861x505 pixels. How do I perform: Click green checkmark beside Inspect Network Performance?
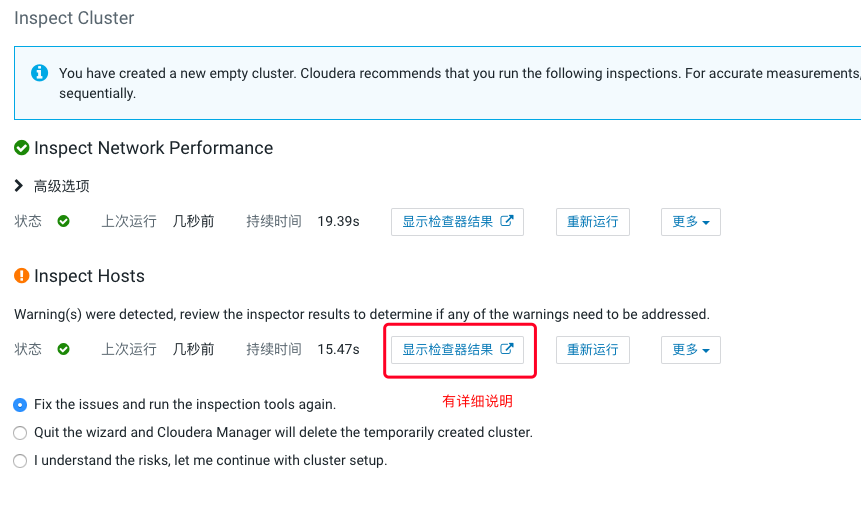pyautogui.click(x=22, y=148)
